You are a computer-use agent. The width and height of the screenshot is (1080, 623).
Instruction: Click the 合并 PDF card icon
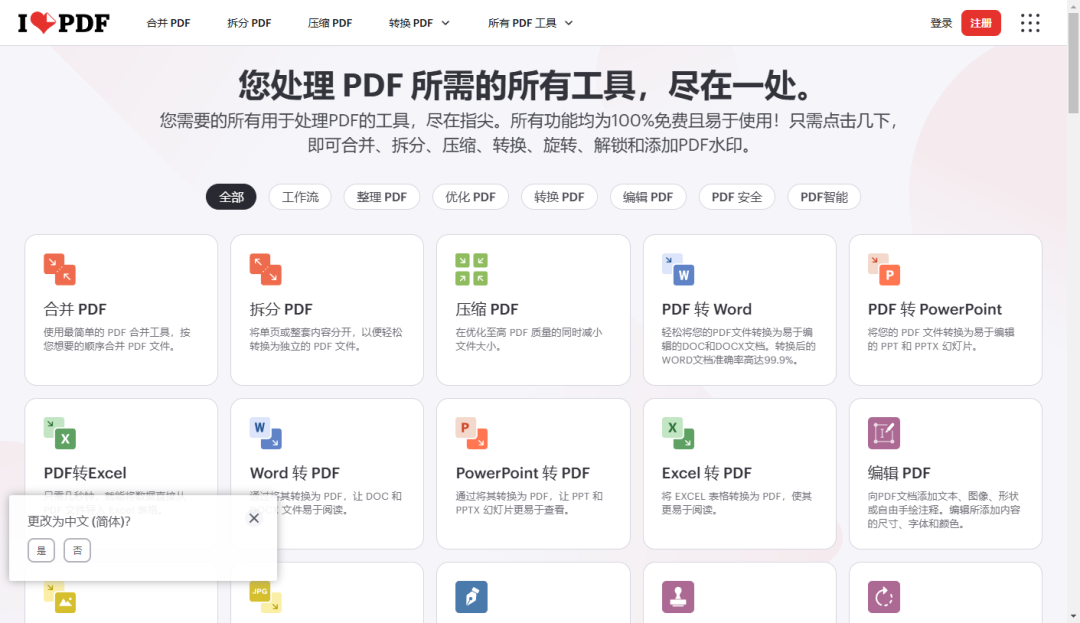[x=60, y=269]
